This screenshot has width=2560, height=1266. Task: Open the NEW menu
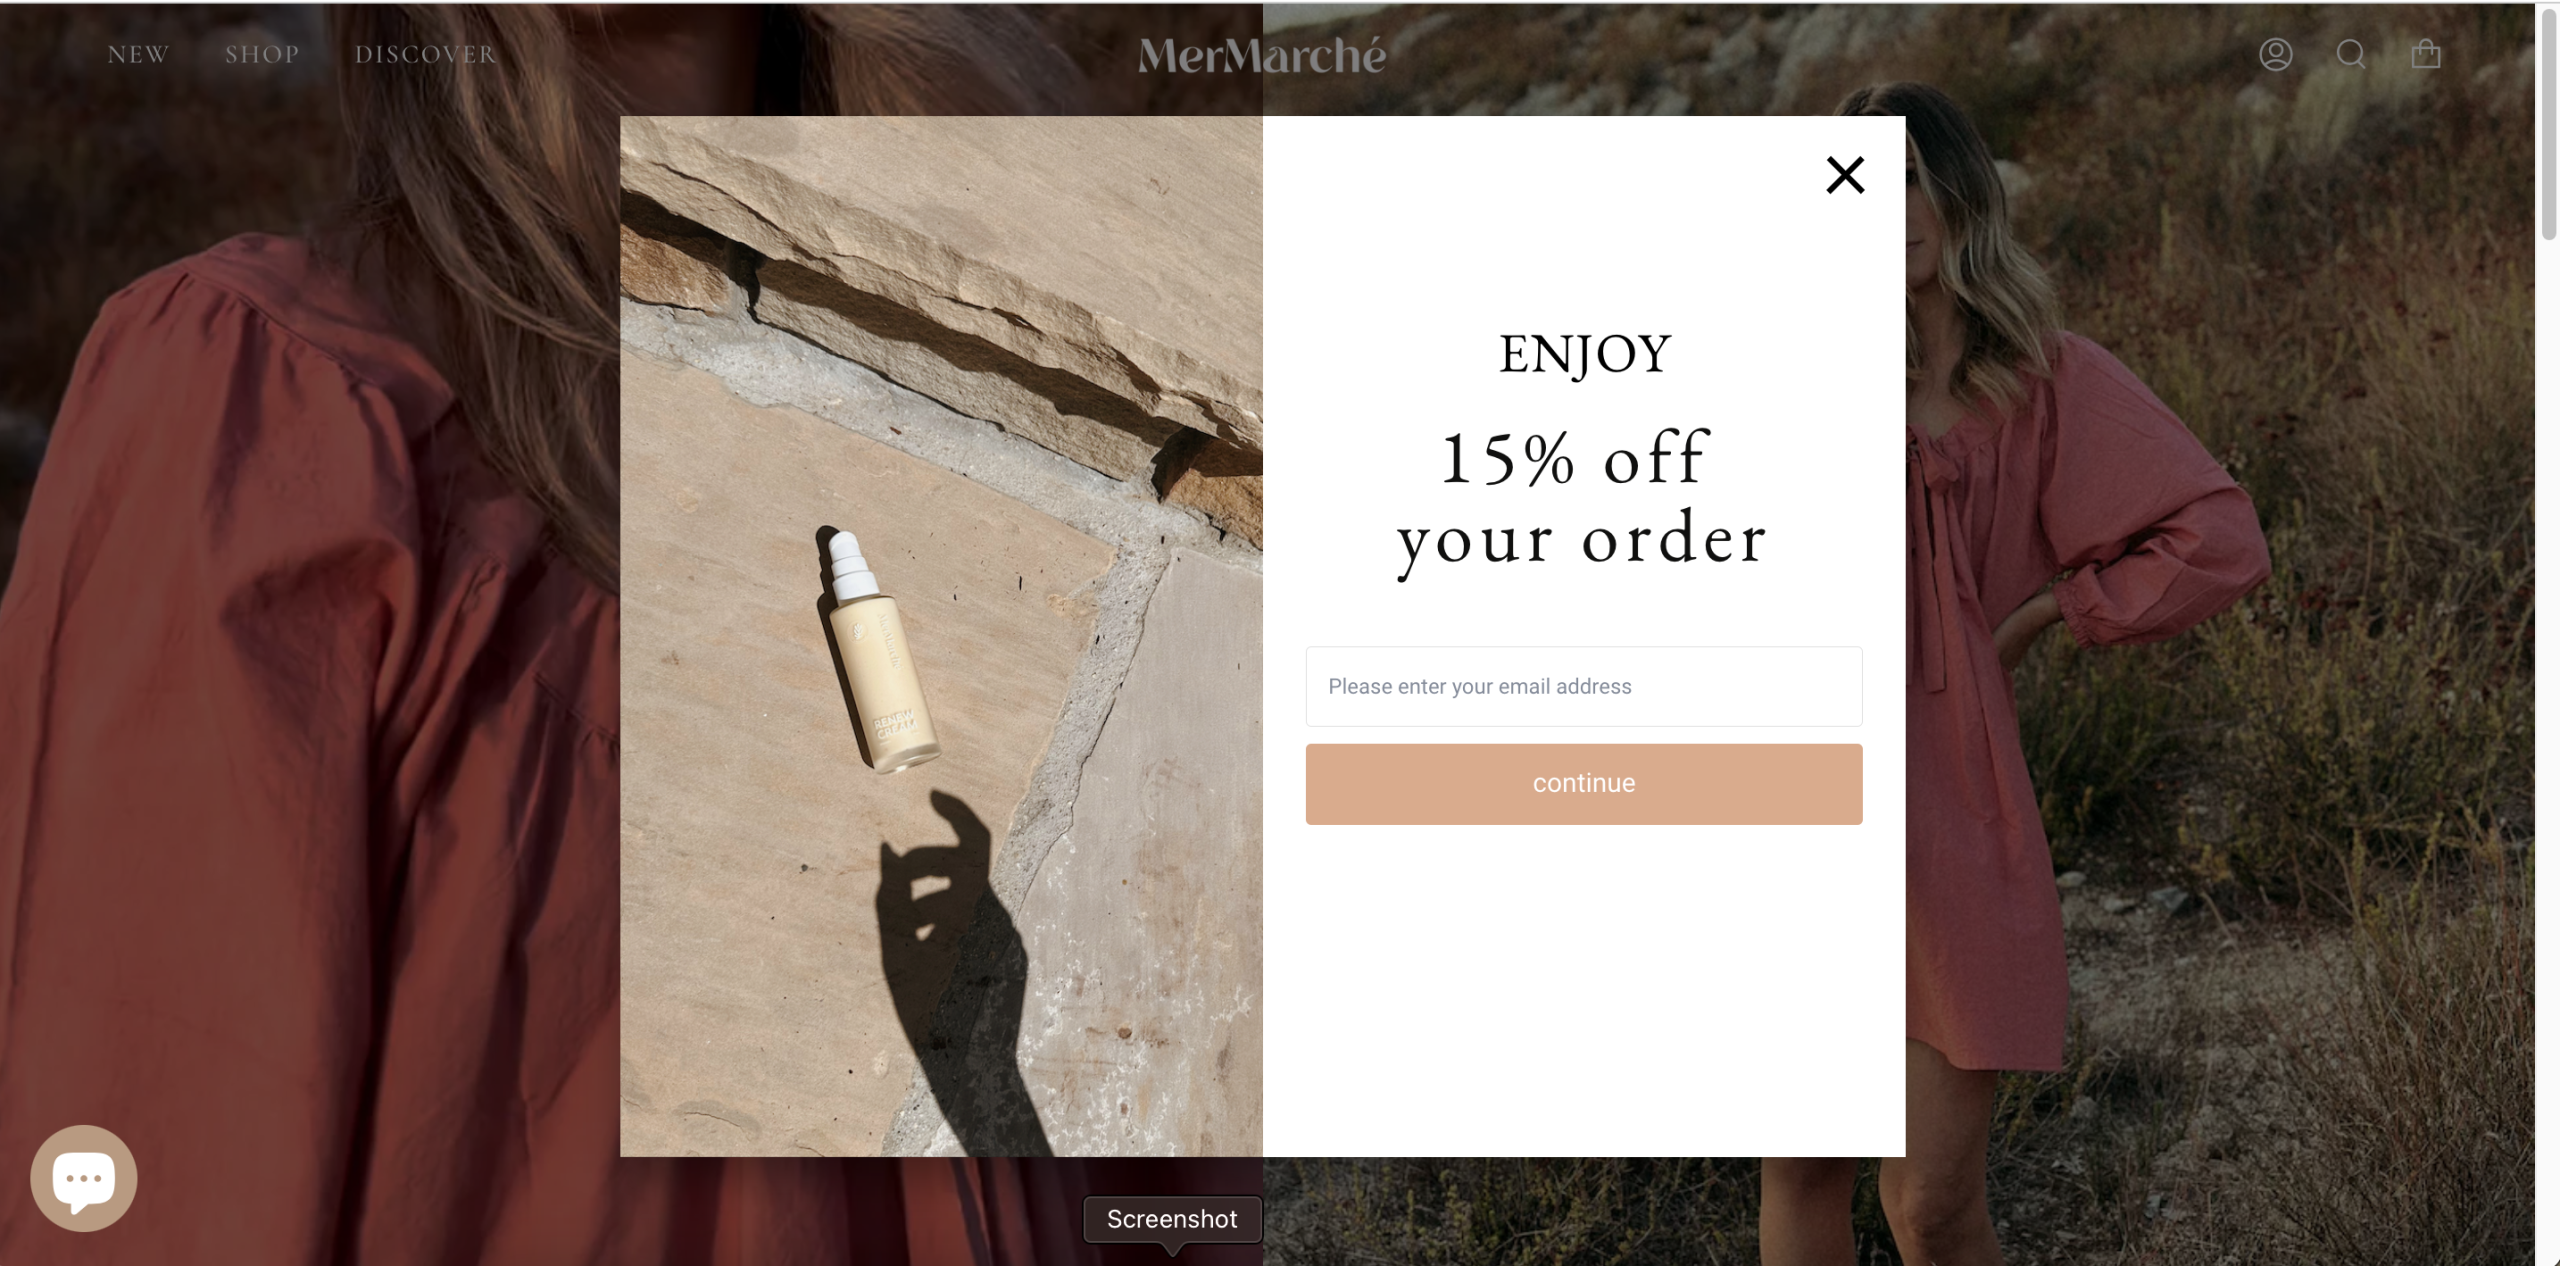point(138,55)
